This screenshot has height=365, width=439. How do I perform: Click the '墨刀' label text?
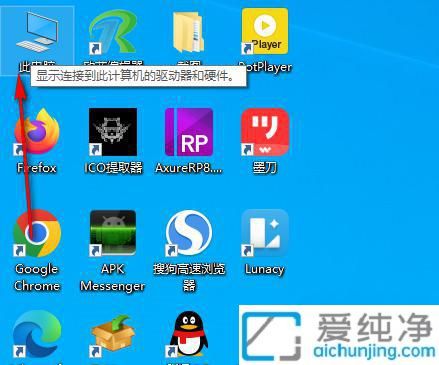point(265,168)
